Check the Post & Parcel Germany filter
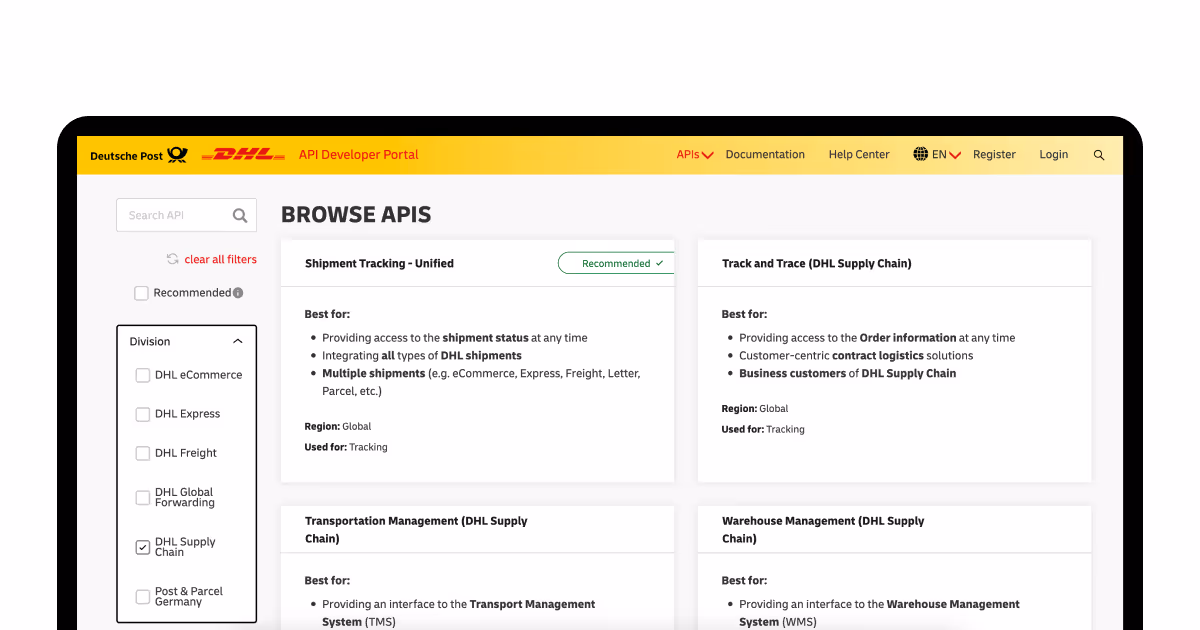 point(142,597)
